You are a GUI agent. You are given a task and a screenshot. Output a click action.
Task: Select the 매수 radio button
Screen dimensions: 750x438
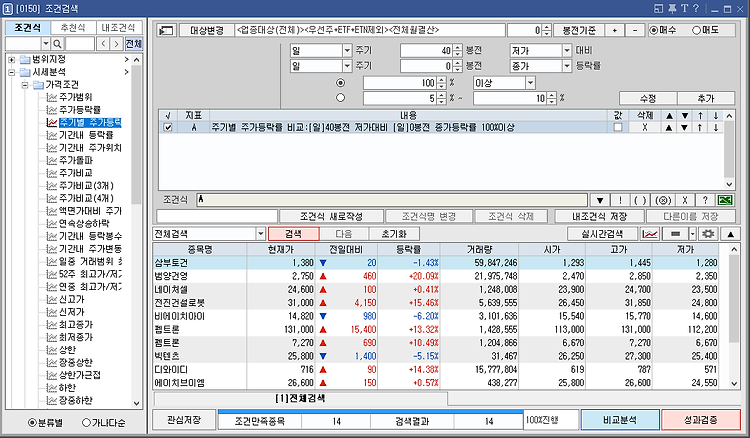pos(653,30)
